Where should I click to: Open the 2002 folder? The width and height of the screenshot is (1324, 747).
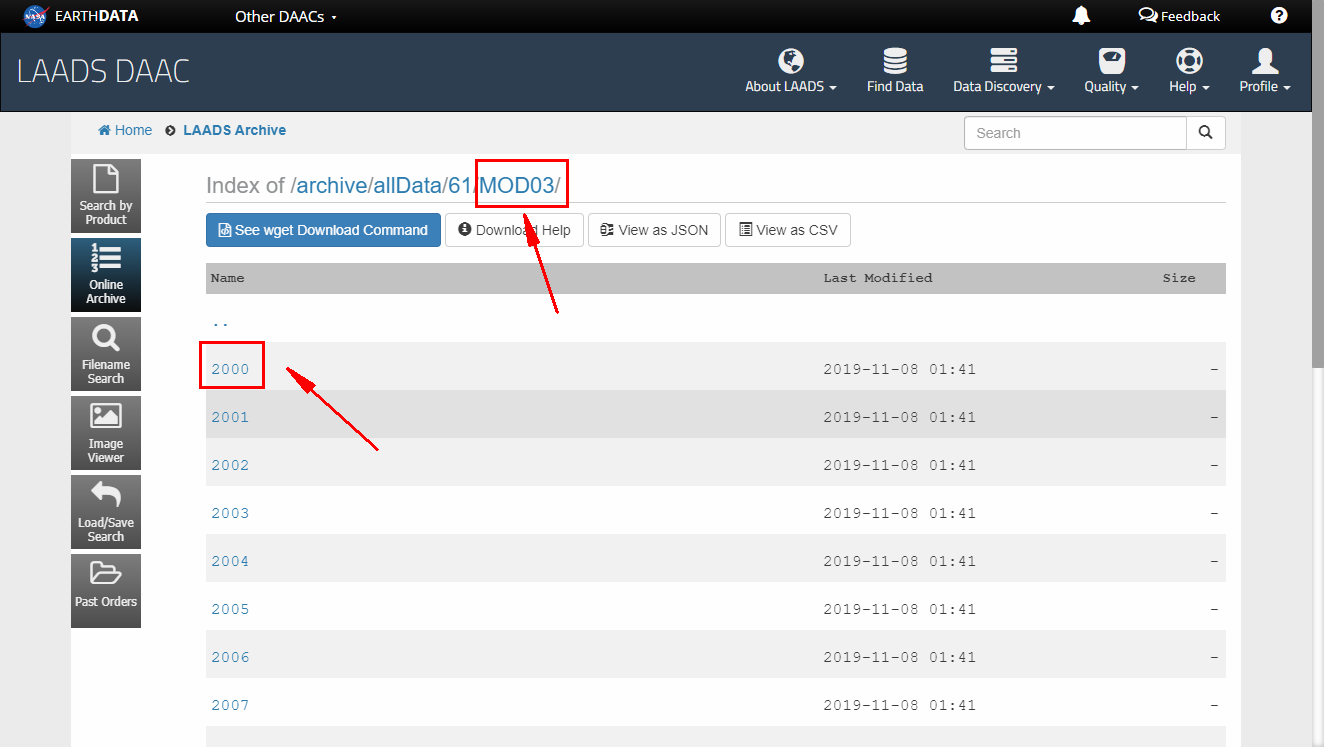tap(230, 465)
